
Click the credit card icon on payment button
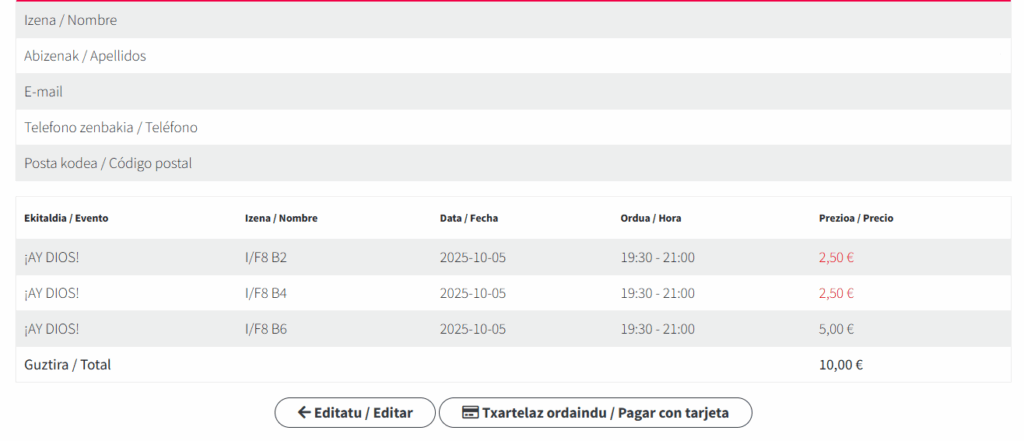pos(469,413)
